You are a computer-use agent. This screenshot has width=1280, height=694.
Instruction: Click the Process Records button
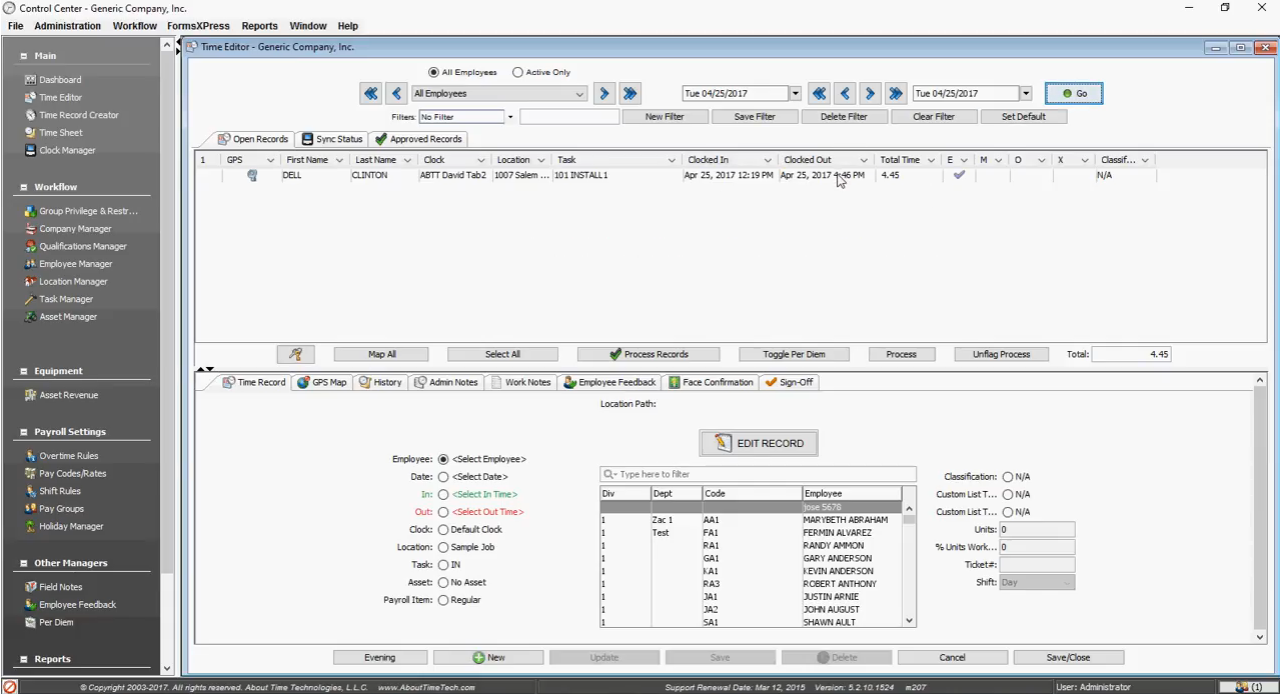(x=648, y=354)
